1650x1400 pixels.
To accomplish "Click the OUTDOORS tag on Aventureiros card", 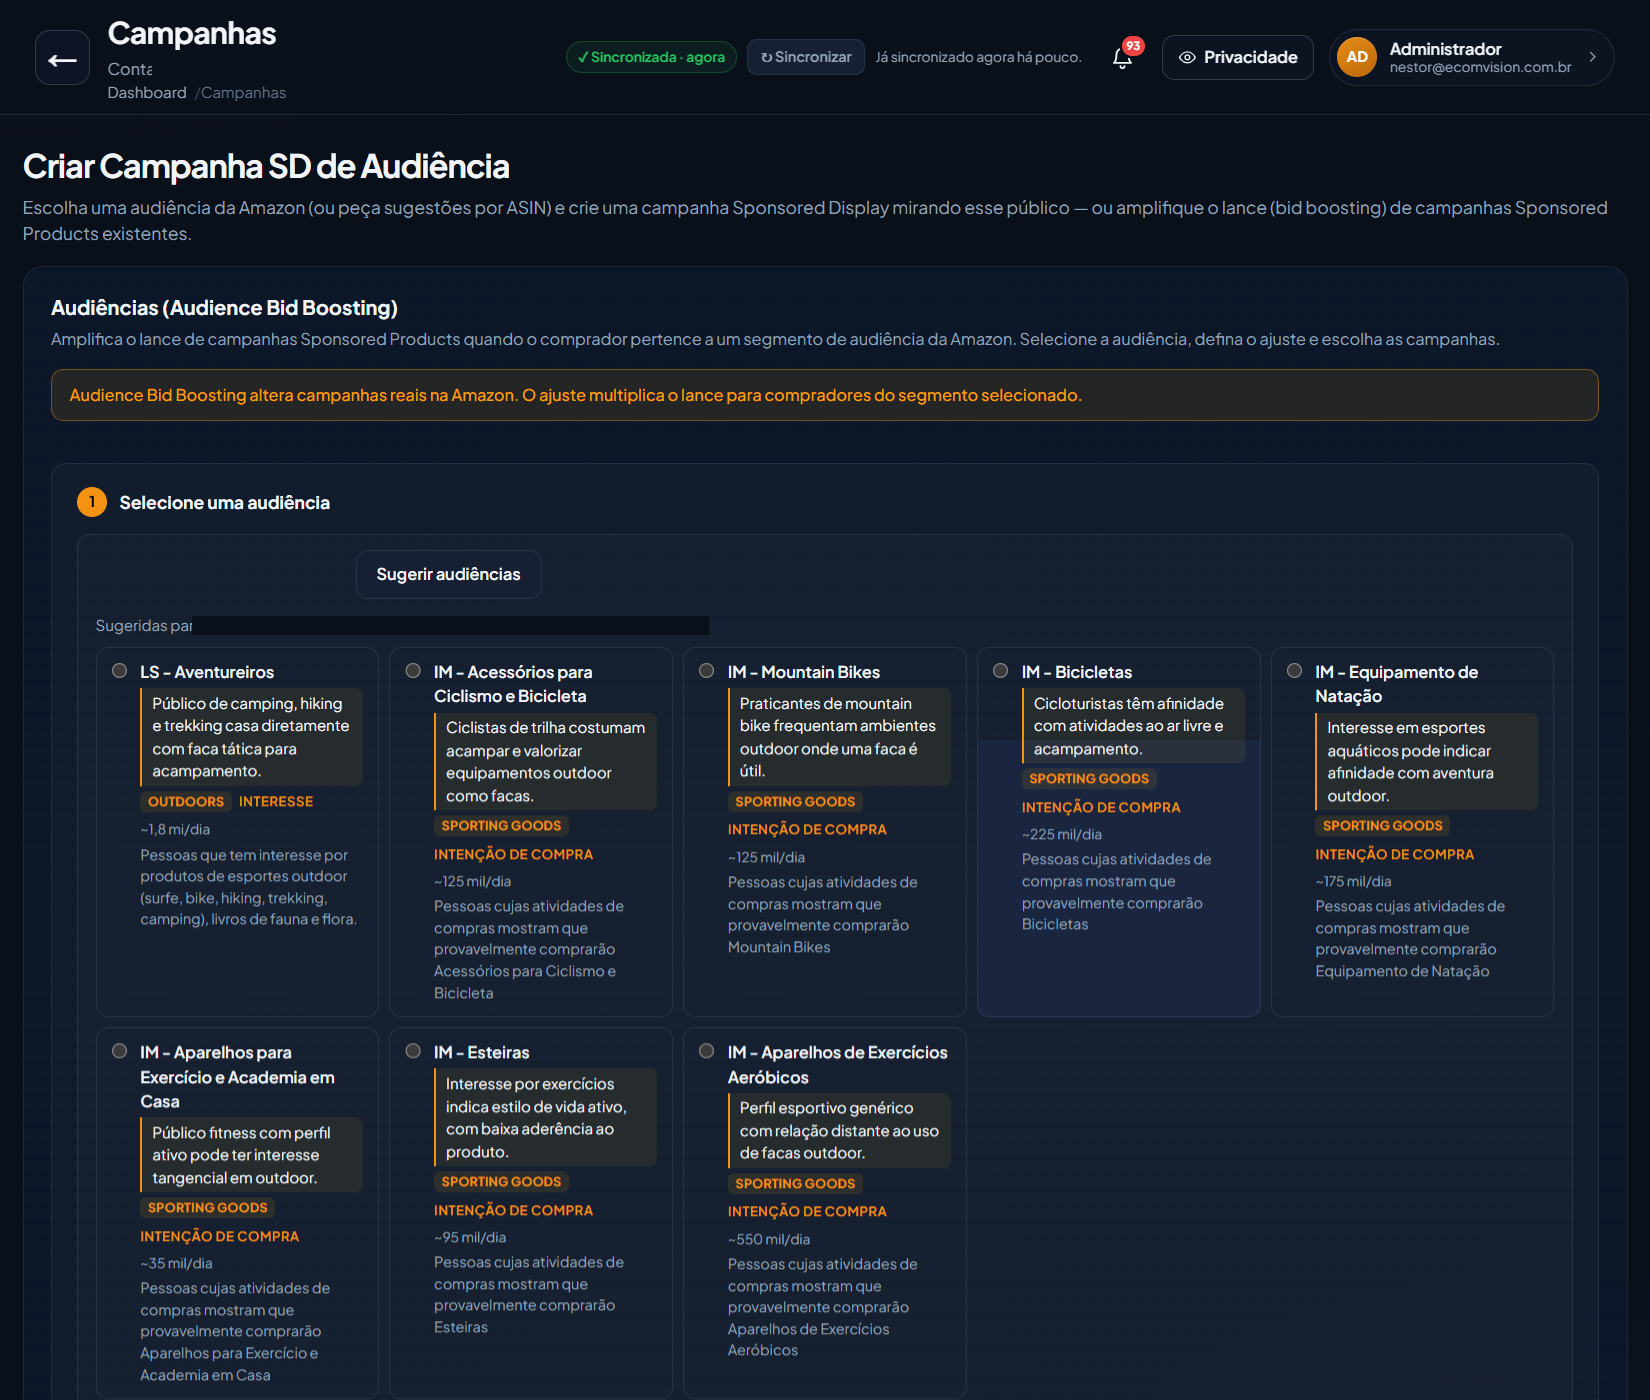I will [186, 802].
